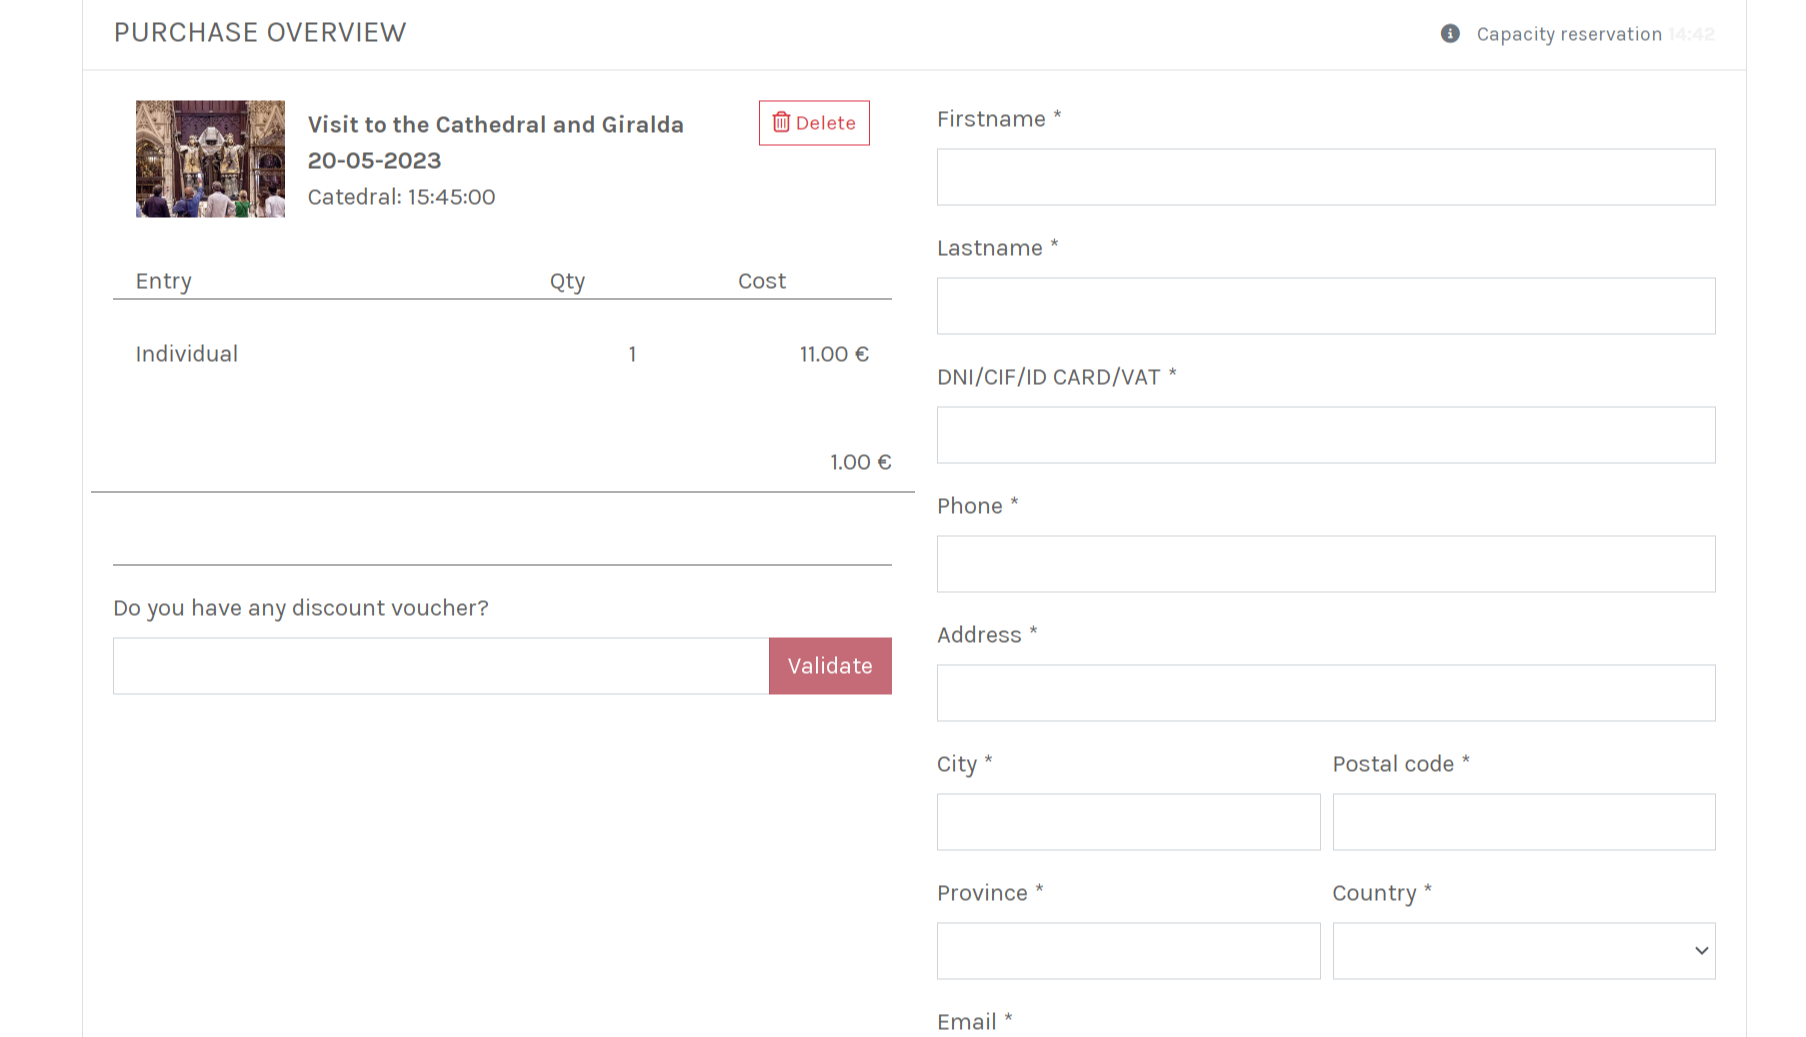Click the '20-05-2023' visit date
Screen dimensions: 1806x1037
coord(375,161)
